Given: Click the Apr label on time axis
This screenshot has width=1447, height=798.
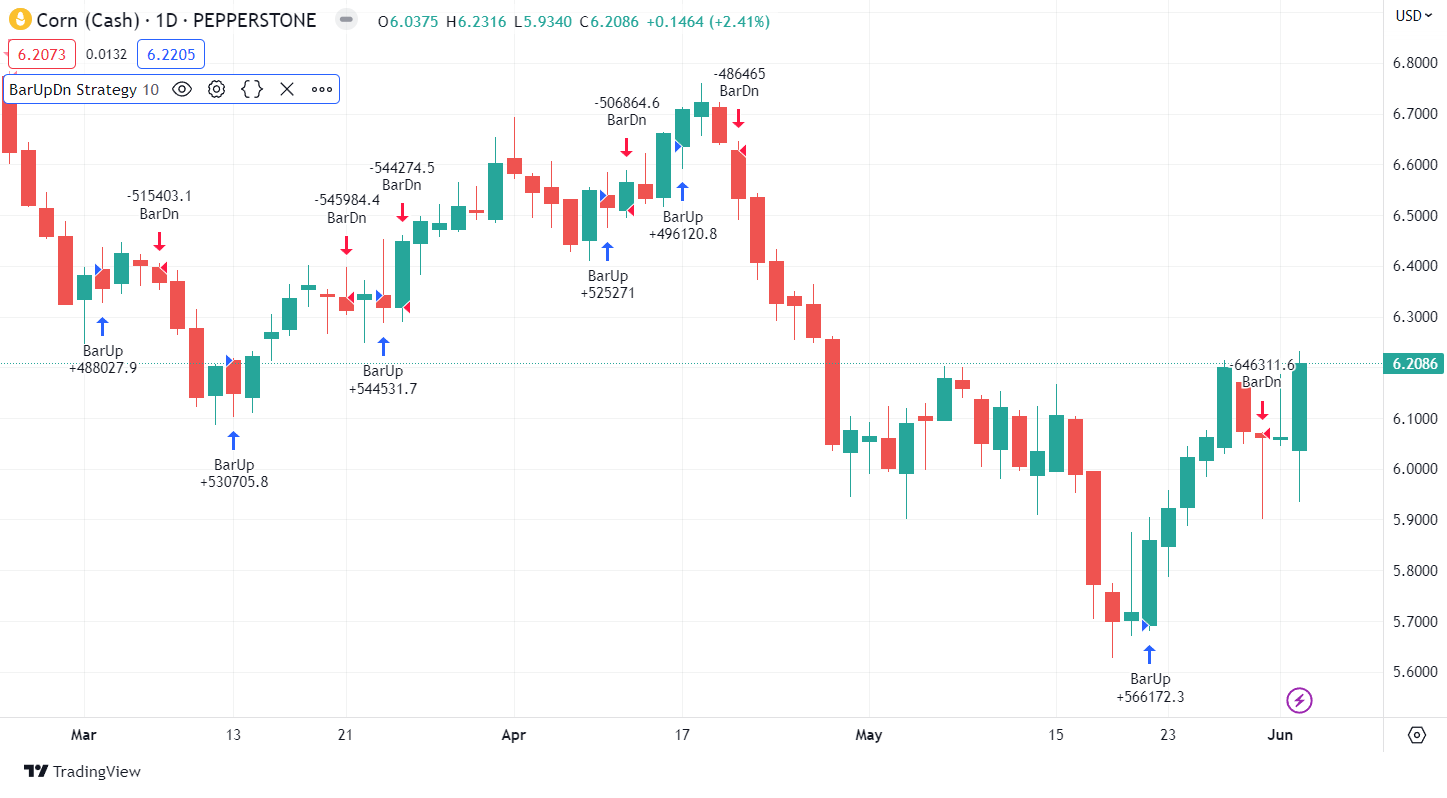Looking at the screenshot, I should pos(513,735).
